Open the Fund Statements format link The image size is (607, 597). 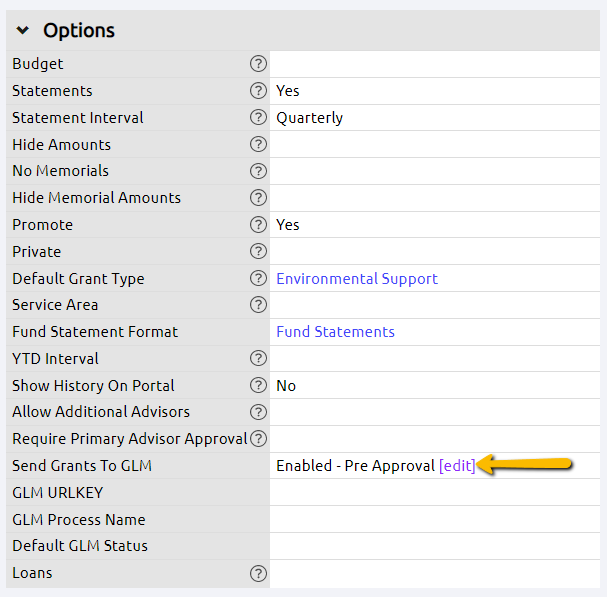click(x=335, y=332)
